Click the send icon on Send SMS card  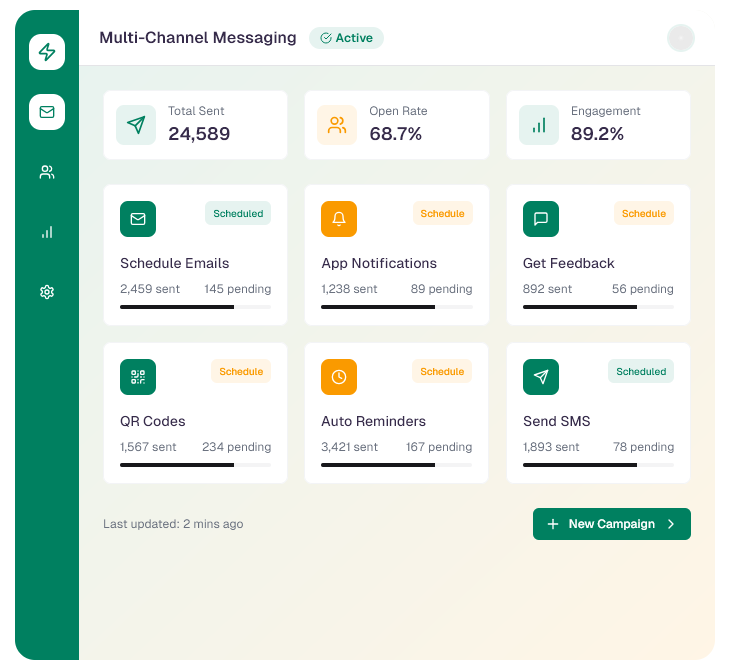pyautogui.click(x=541, y=377)
